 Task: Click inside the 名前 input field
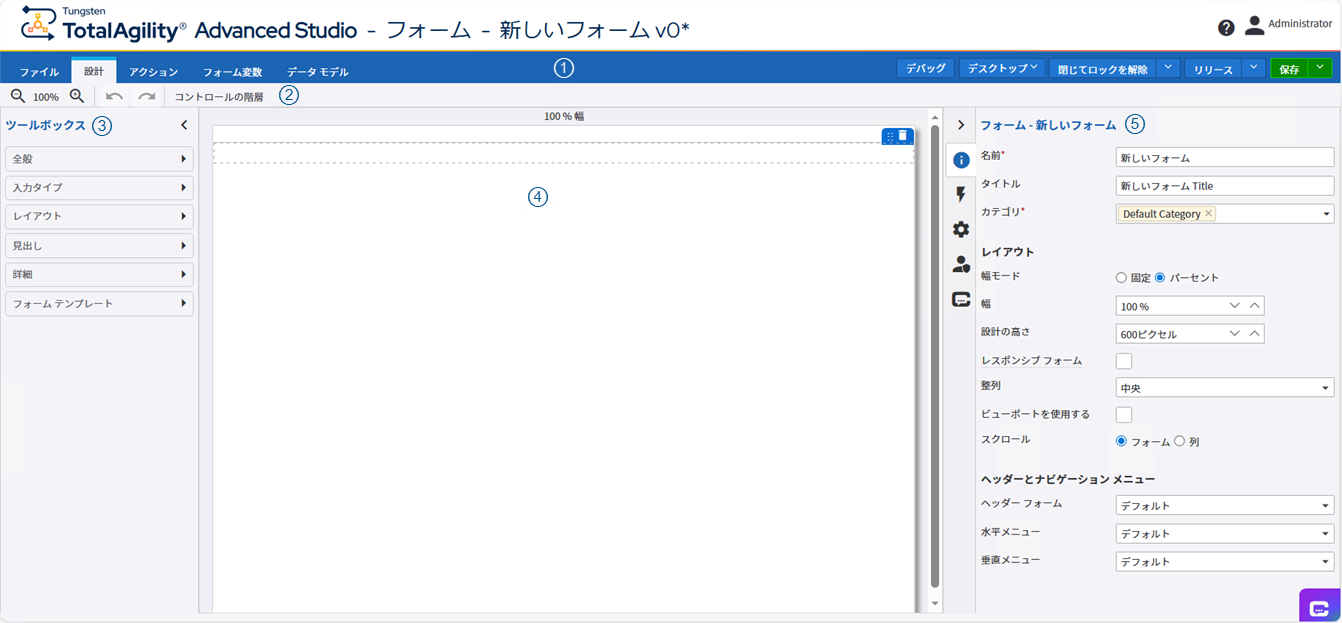(x=1224, y=156)
